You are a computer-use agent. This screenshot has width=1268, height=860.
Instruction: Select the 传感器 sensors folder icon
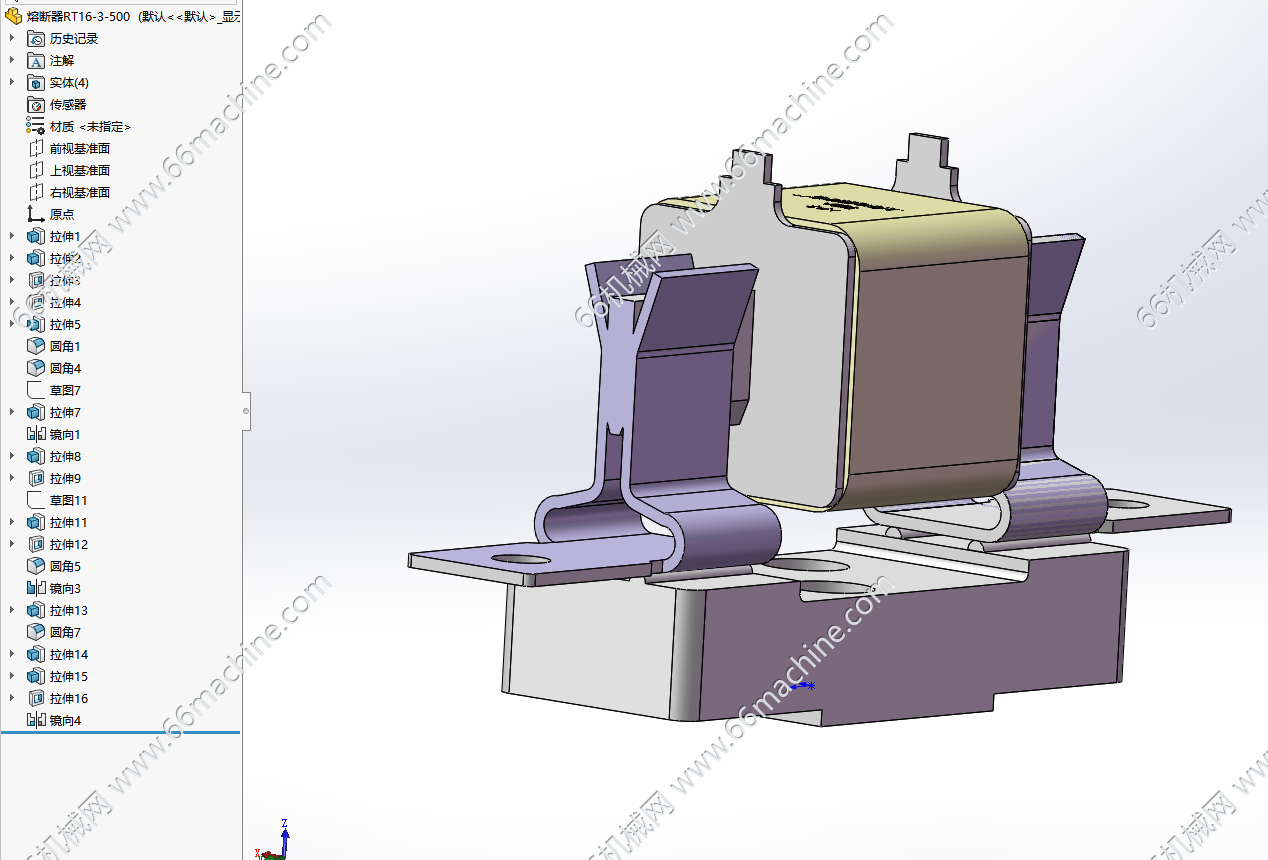tap(36, 104)
